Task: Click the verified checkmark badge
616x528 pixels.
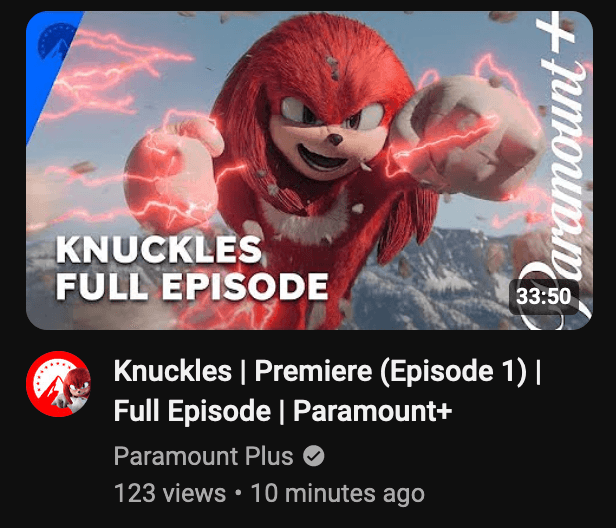Action: (314, 456)
